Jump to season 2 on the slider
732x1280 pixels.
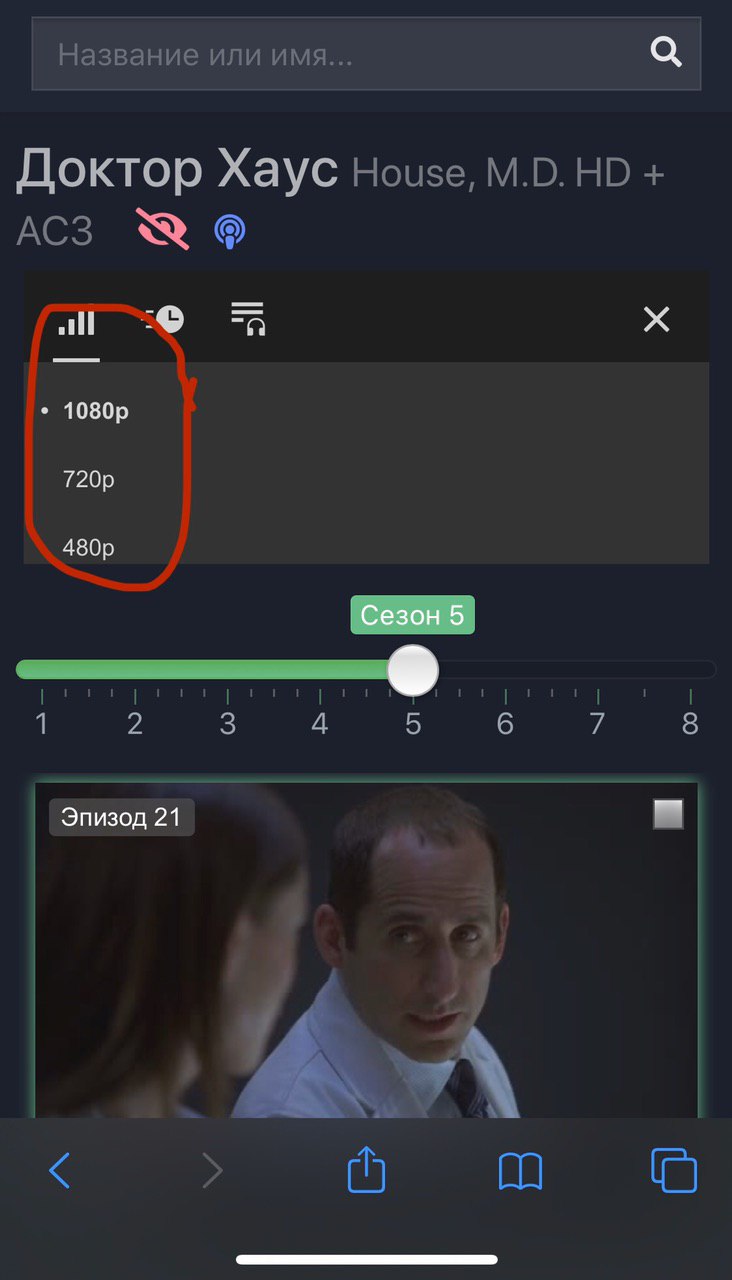tap(135, 724)
